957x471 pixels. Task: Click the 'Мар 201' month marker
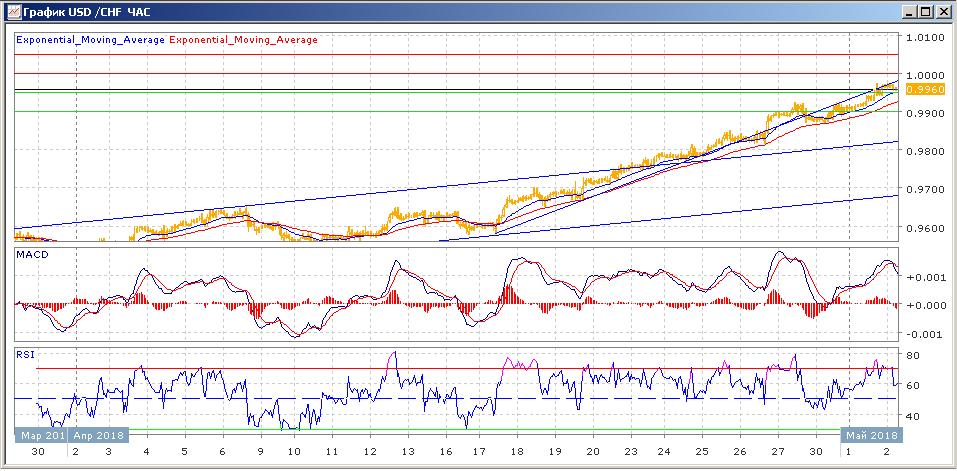(x=41, y=436)
